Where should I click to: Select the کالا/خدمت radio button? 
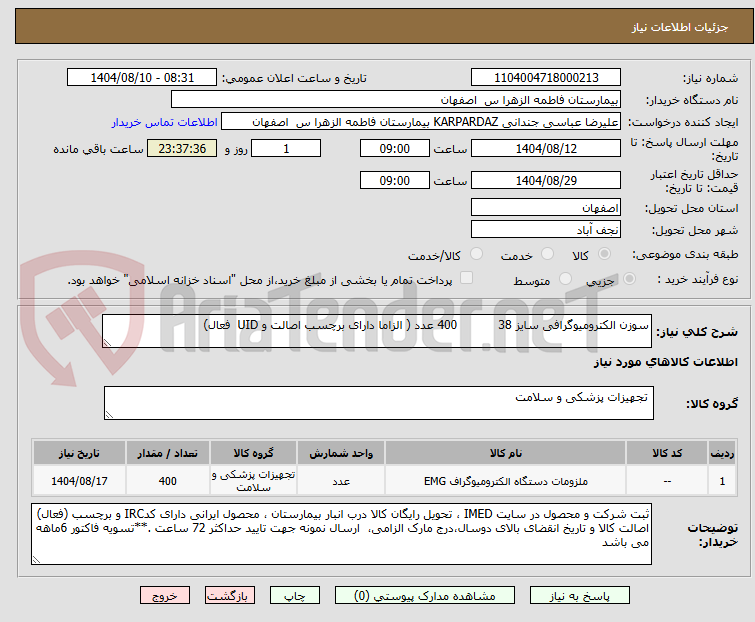(476, 254)
